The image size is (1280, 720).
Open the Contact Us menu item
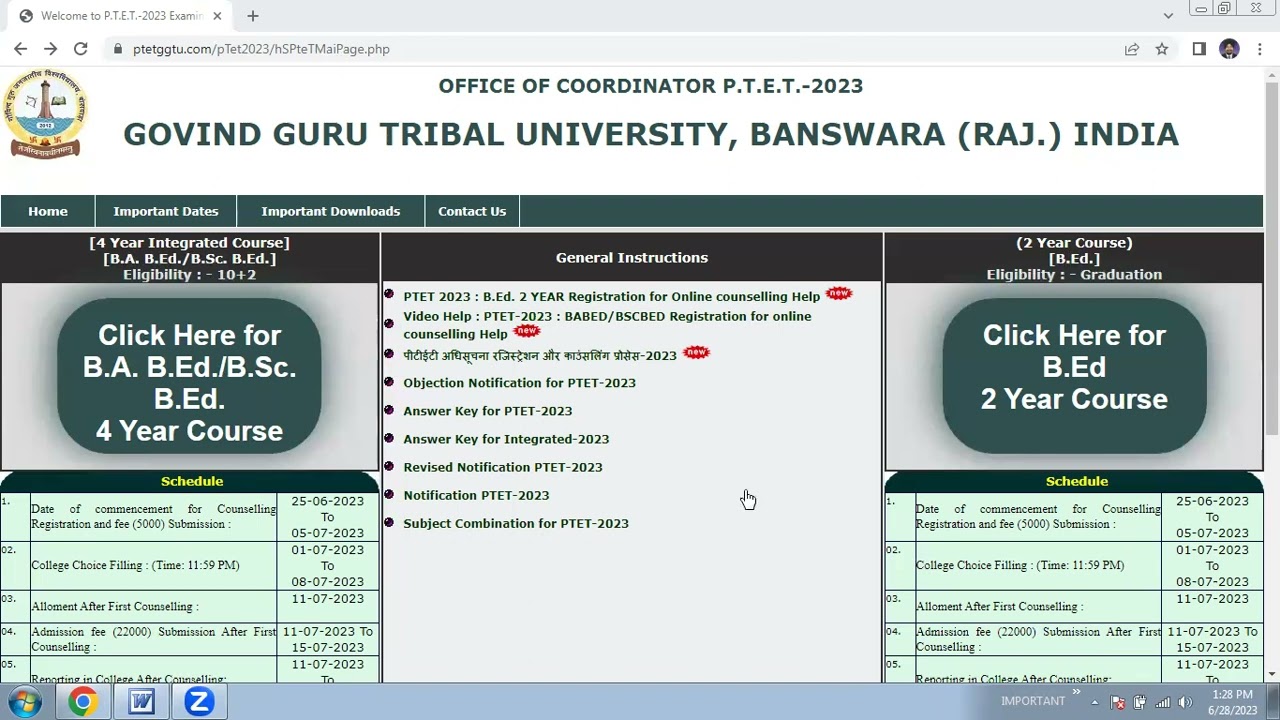click(x=472, y=211)
